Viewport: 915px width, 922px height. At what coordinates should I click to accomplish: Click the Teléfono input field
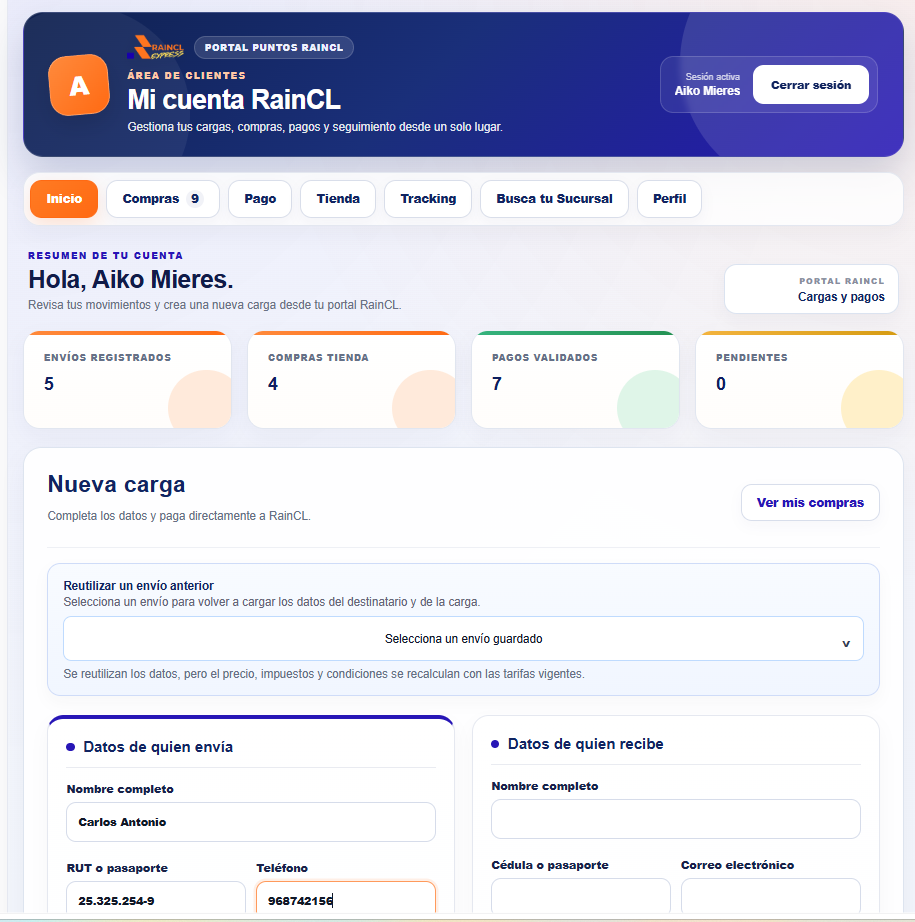[346, 899]
